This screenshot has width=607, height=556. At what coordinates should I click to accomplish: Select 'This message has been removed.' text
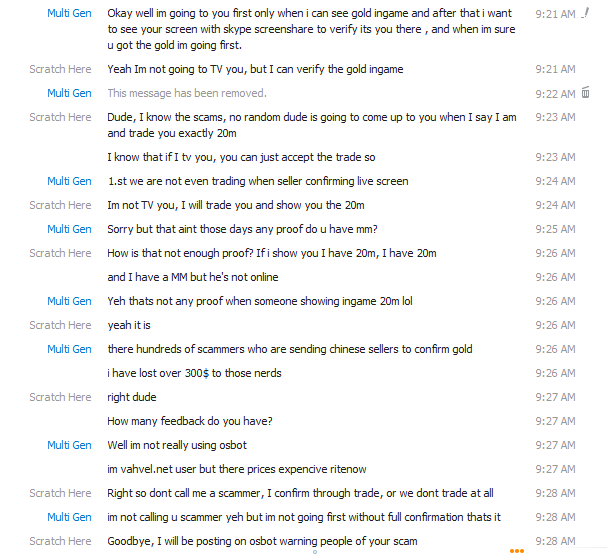coord(187,93)
